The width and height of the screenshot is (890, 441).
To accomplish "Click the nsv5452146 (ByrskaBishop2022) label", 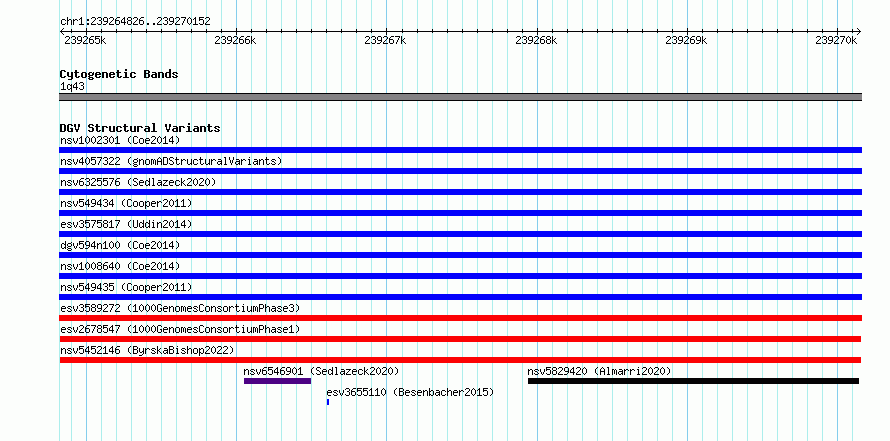I will [x=147, y=350].
